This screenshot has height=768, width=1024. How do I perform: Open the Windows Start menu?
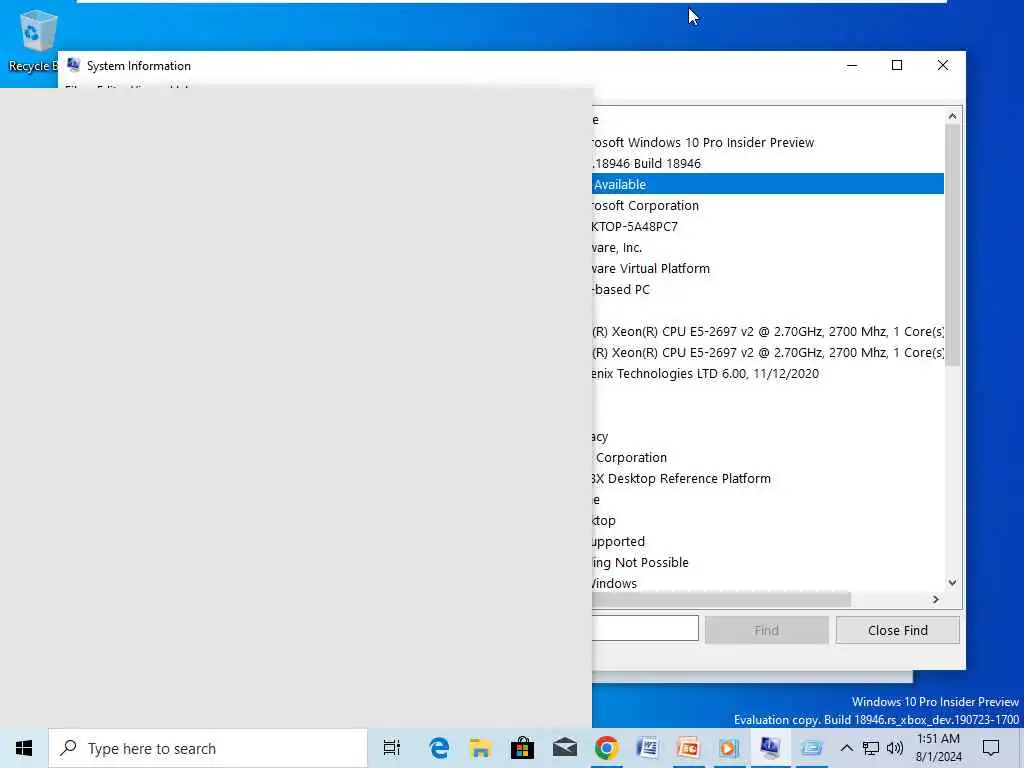tap(24, 748)
